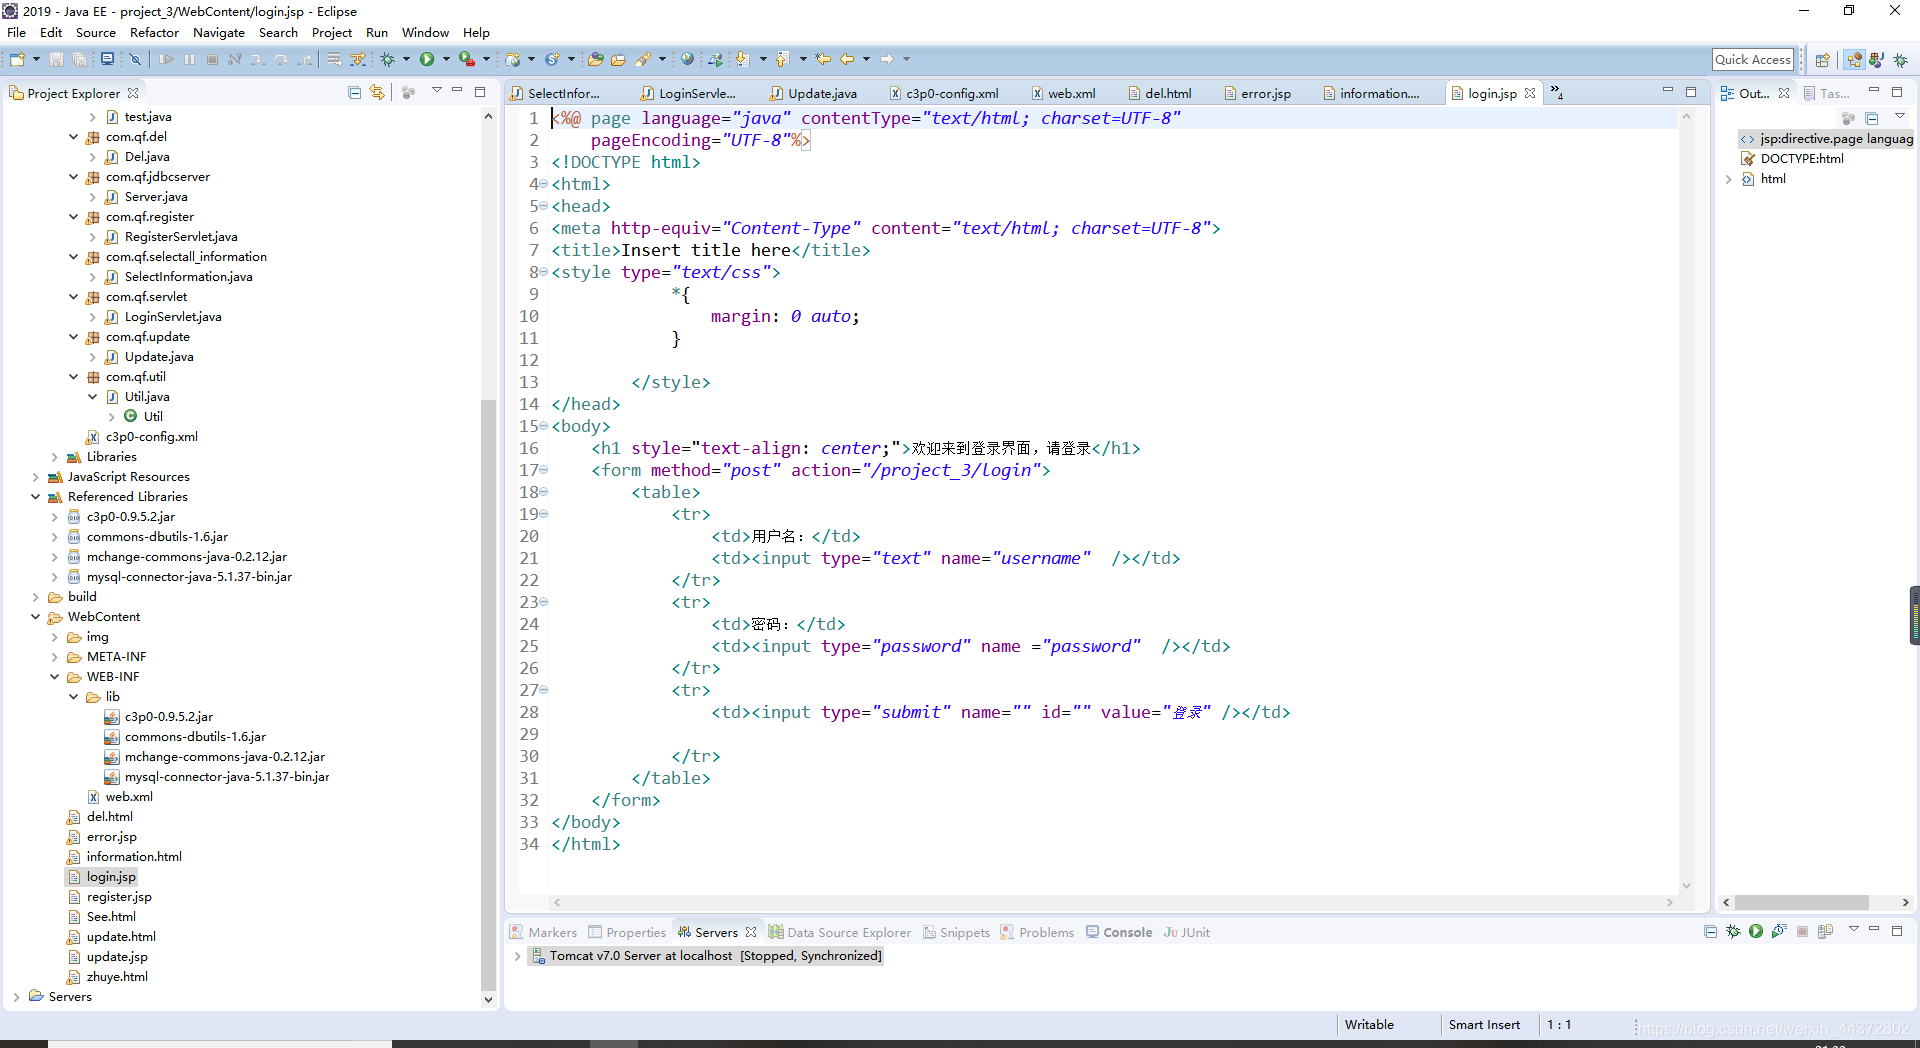
Task: Collapse the WebContent folder node
Action: point(36,617)
